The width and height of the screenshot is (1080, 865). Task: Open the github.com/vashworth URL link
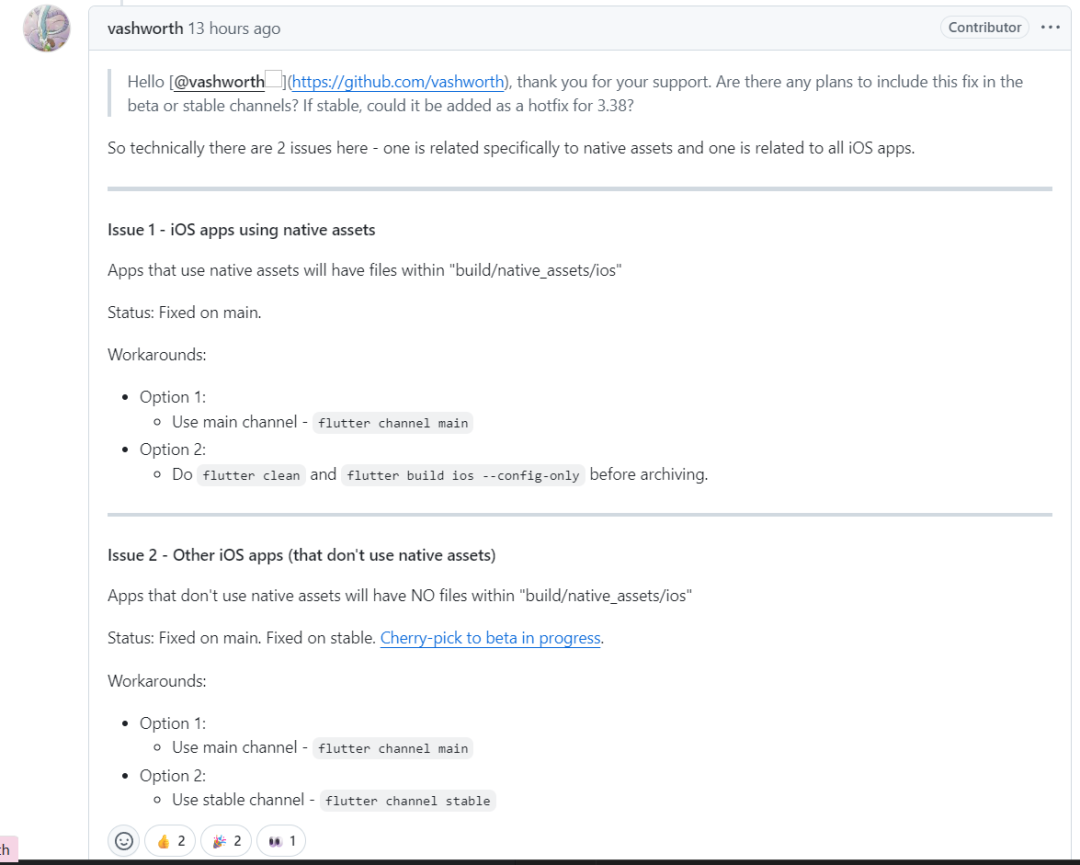point(399,82)
